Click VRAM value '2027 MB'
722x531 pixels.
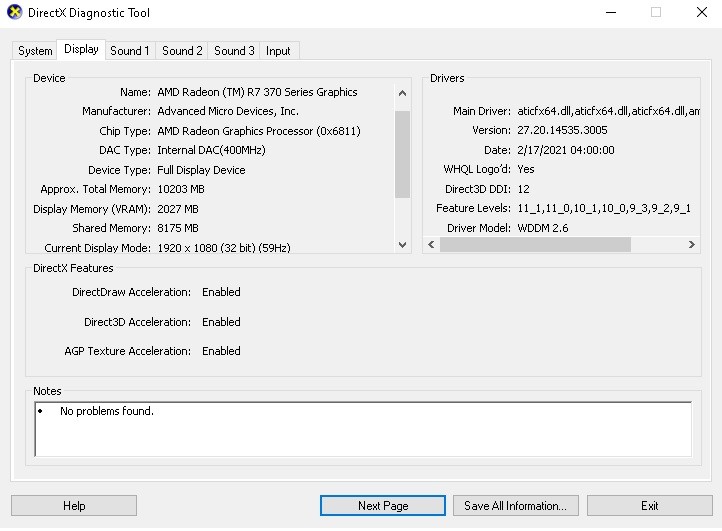click(178, 209)
